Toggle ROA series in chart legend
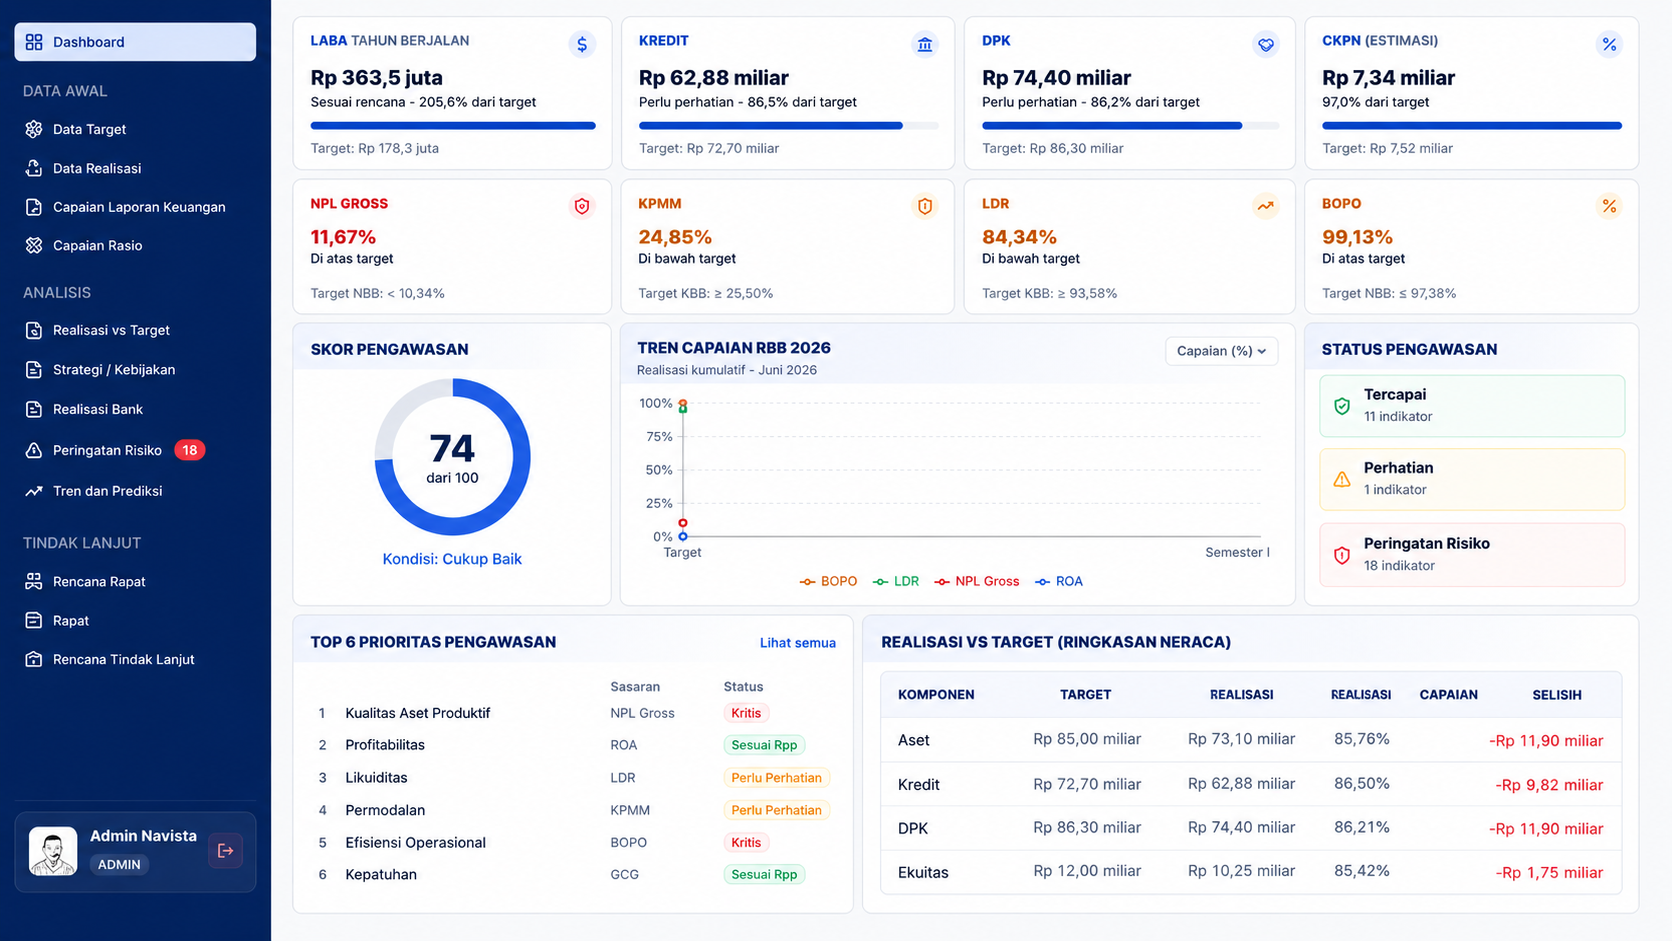The image size is (1672, 941). click(1059, 581)
